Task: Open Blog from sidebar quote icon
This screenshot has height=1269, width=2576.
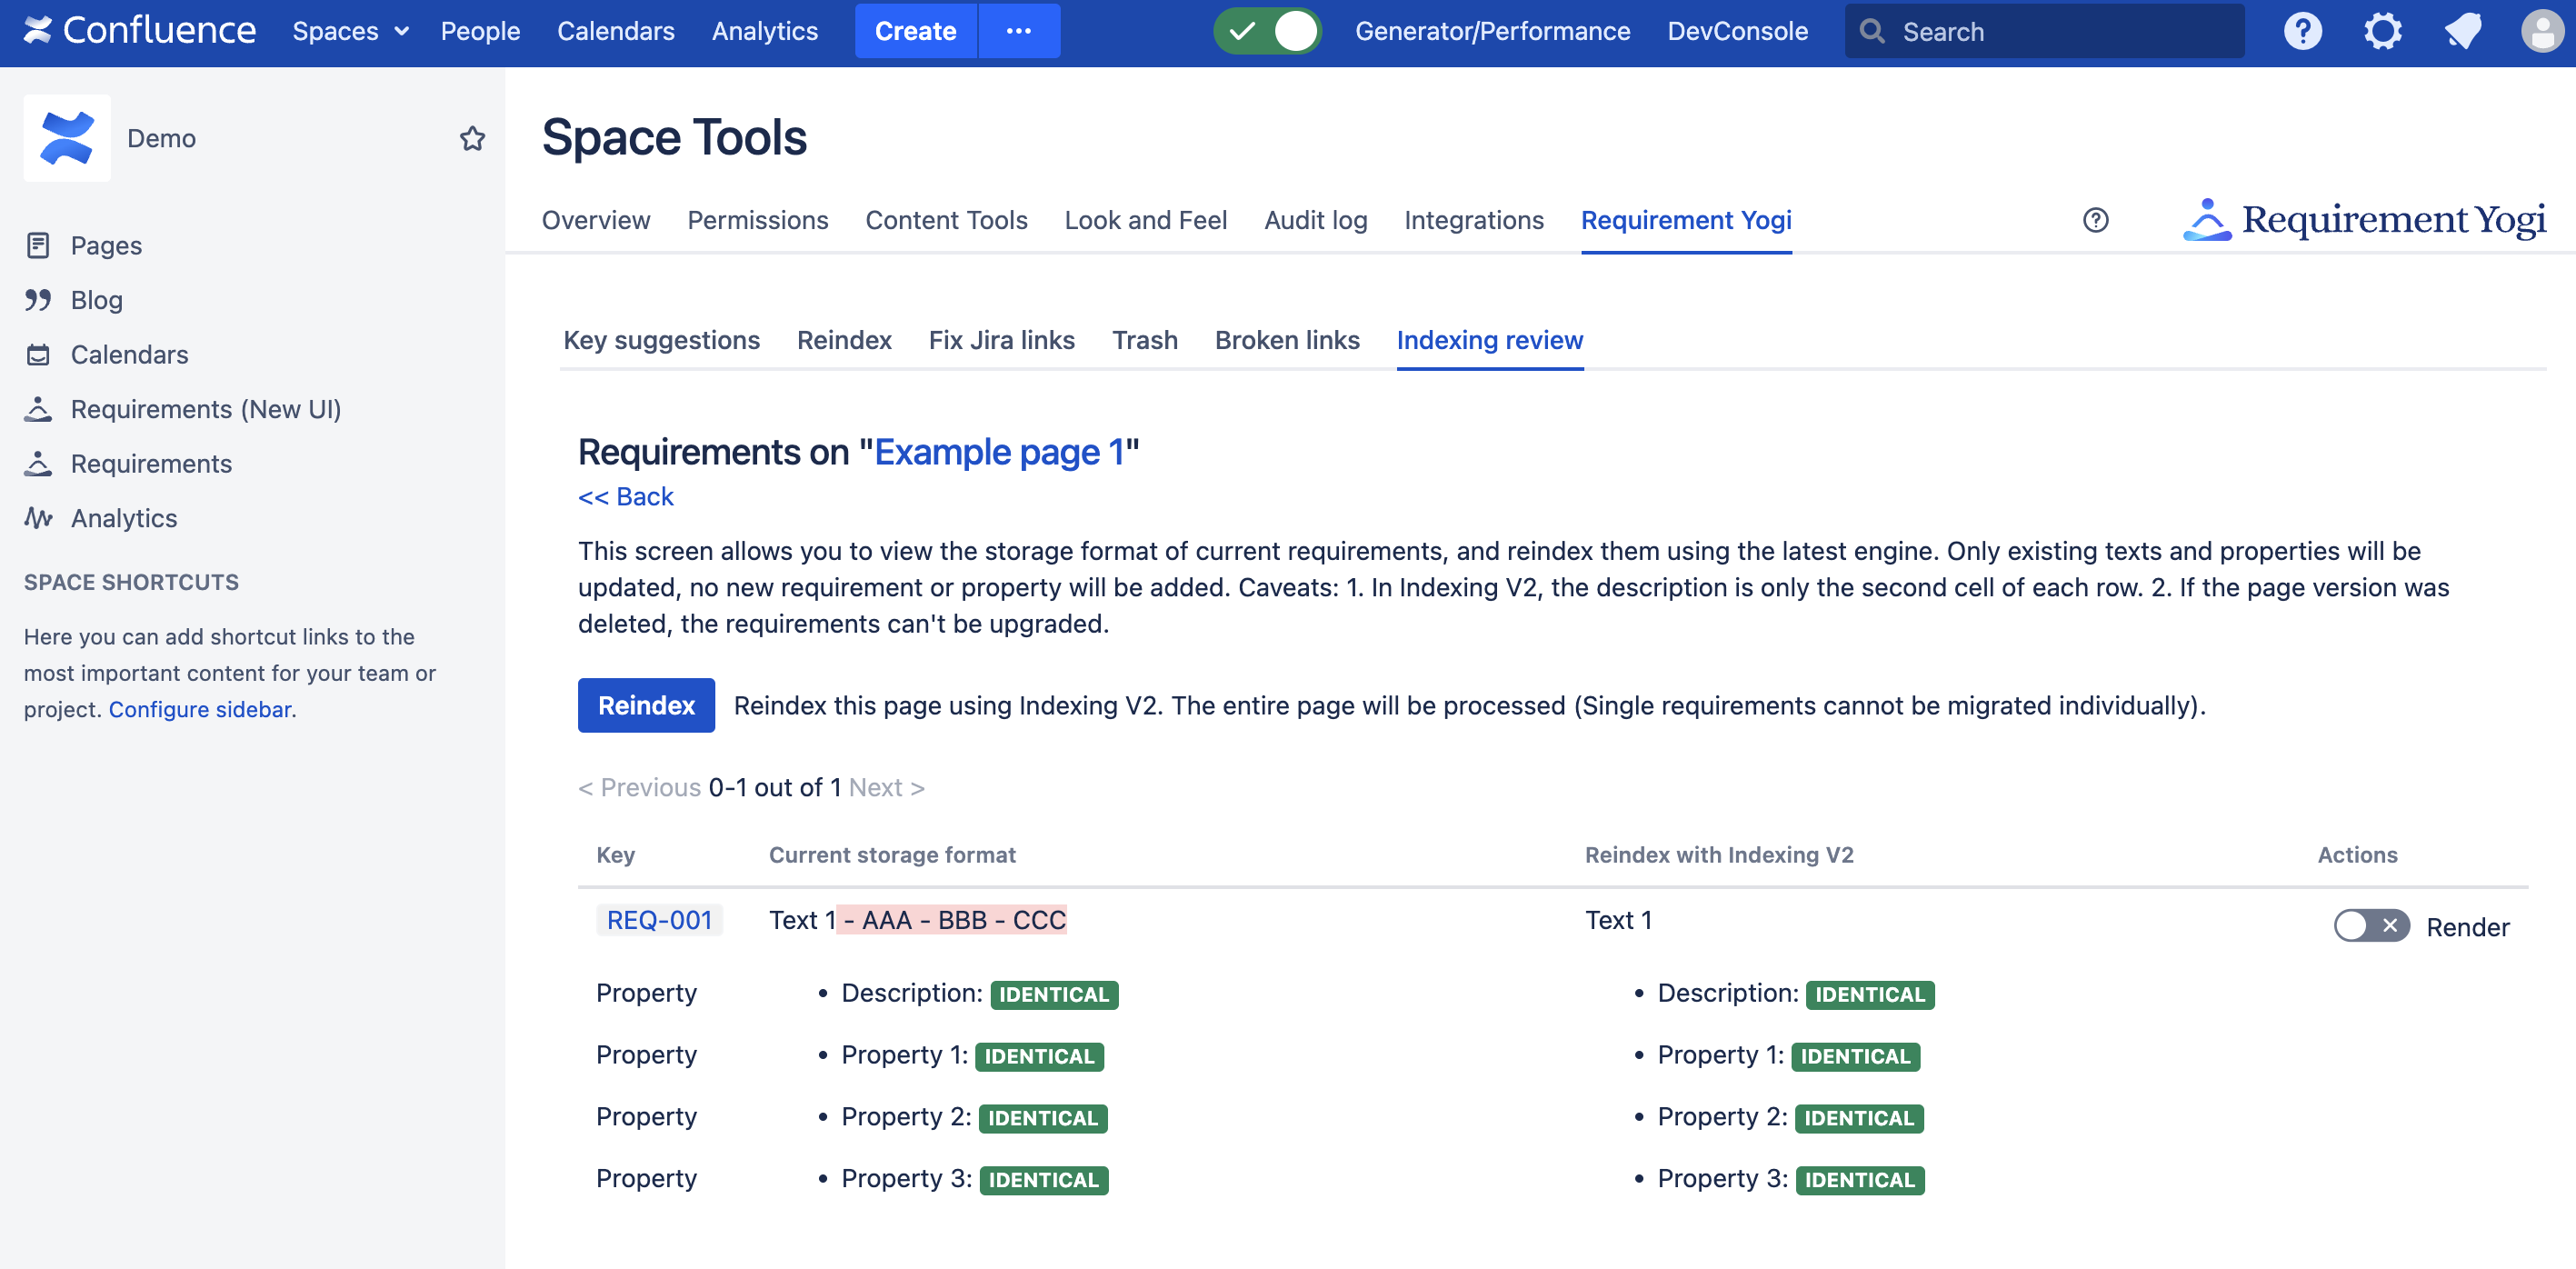Action: (38, 300)
